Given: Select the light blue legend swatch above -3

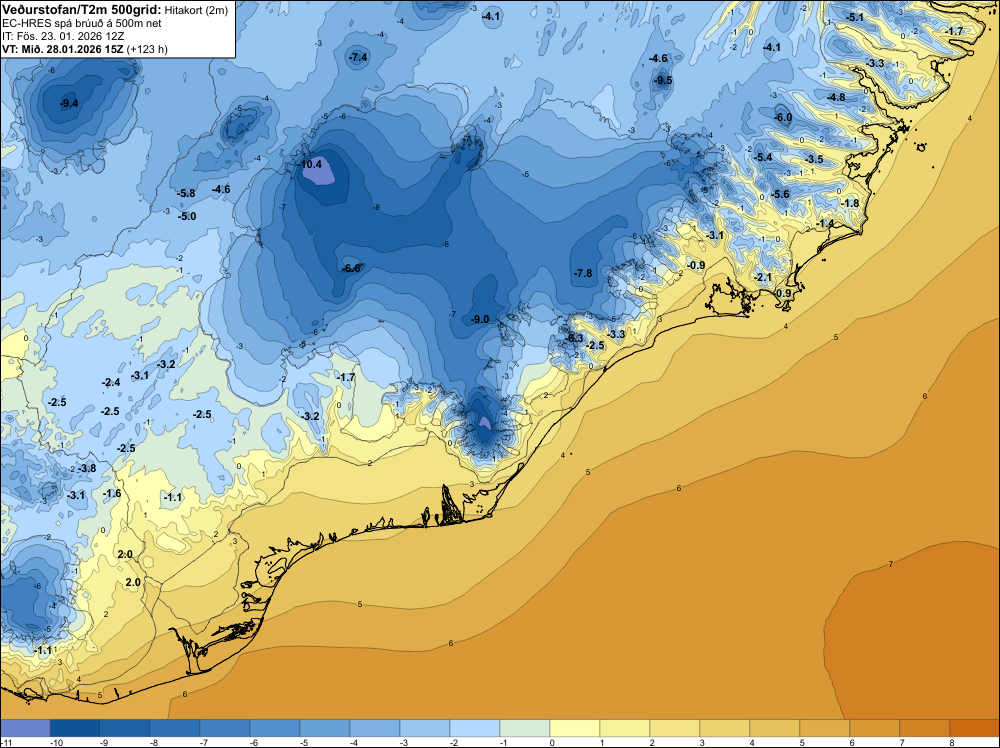Looking at the screenshot, I should 425,728.
